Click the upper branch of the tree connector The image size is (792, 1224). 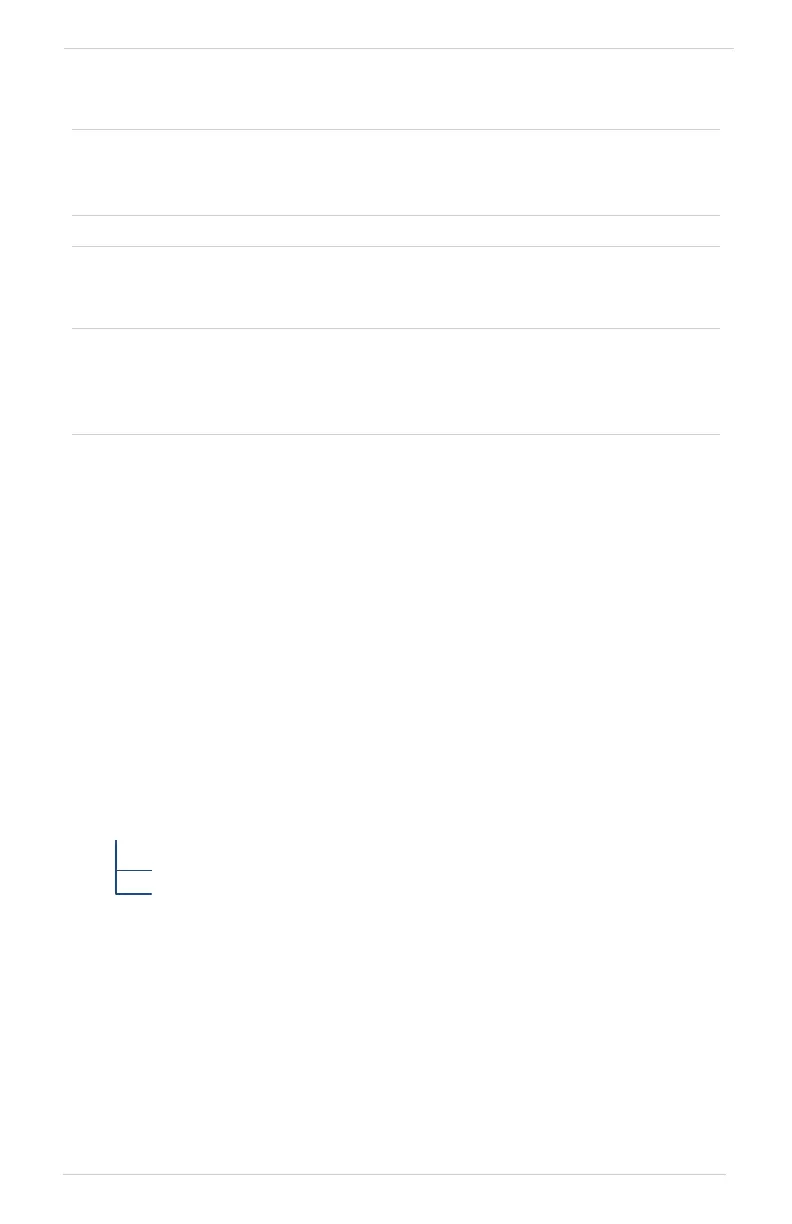point(134,870)
